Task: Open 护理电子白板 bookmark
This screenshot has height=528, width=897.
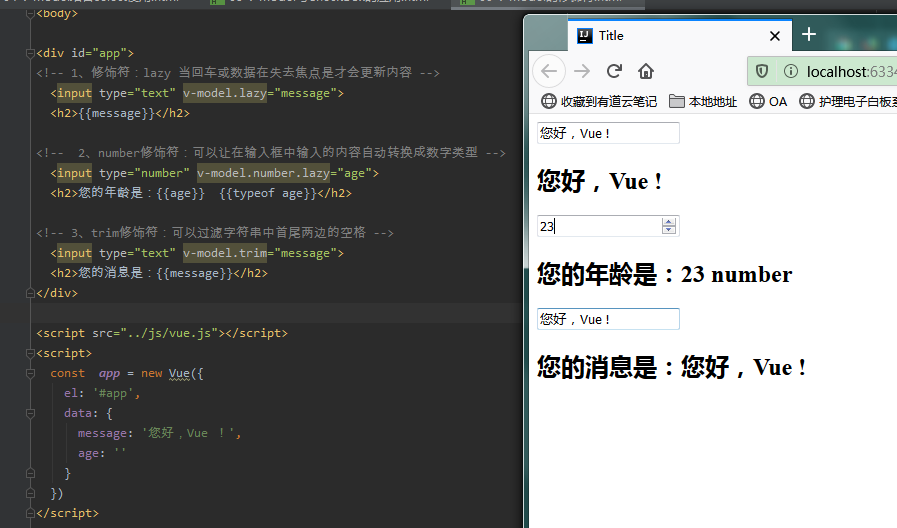Action: 848,102
